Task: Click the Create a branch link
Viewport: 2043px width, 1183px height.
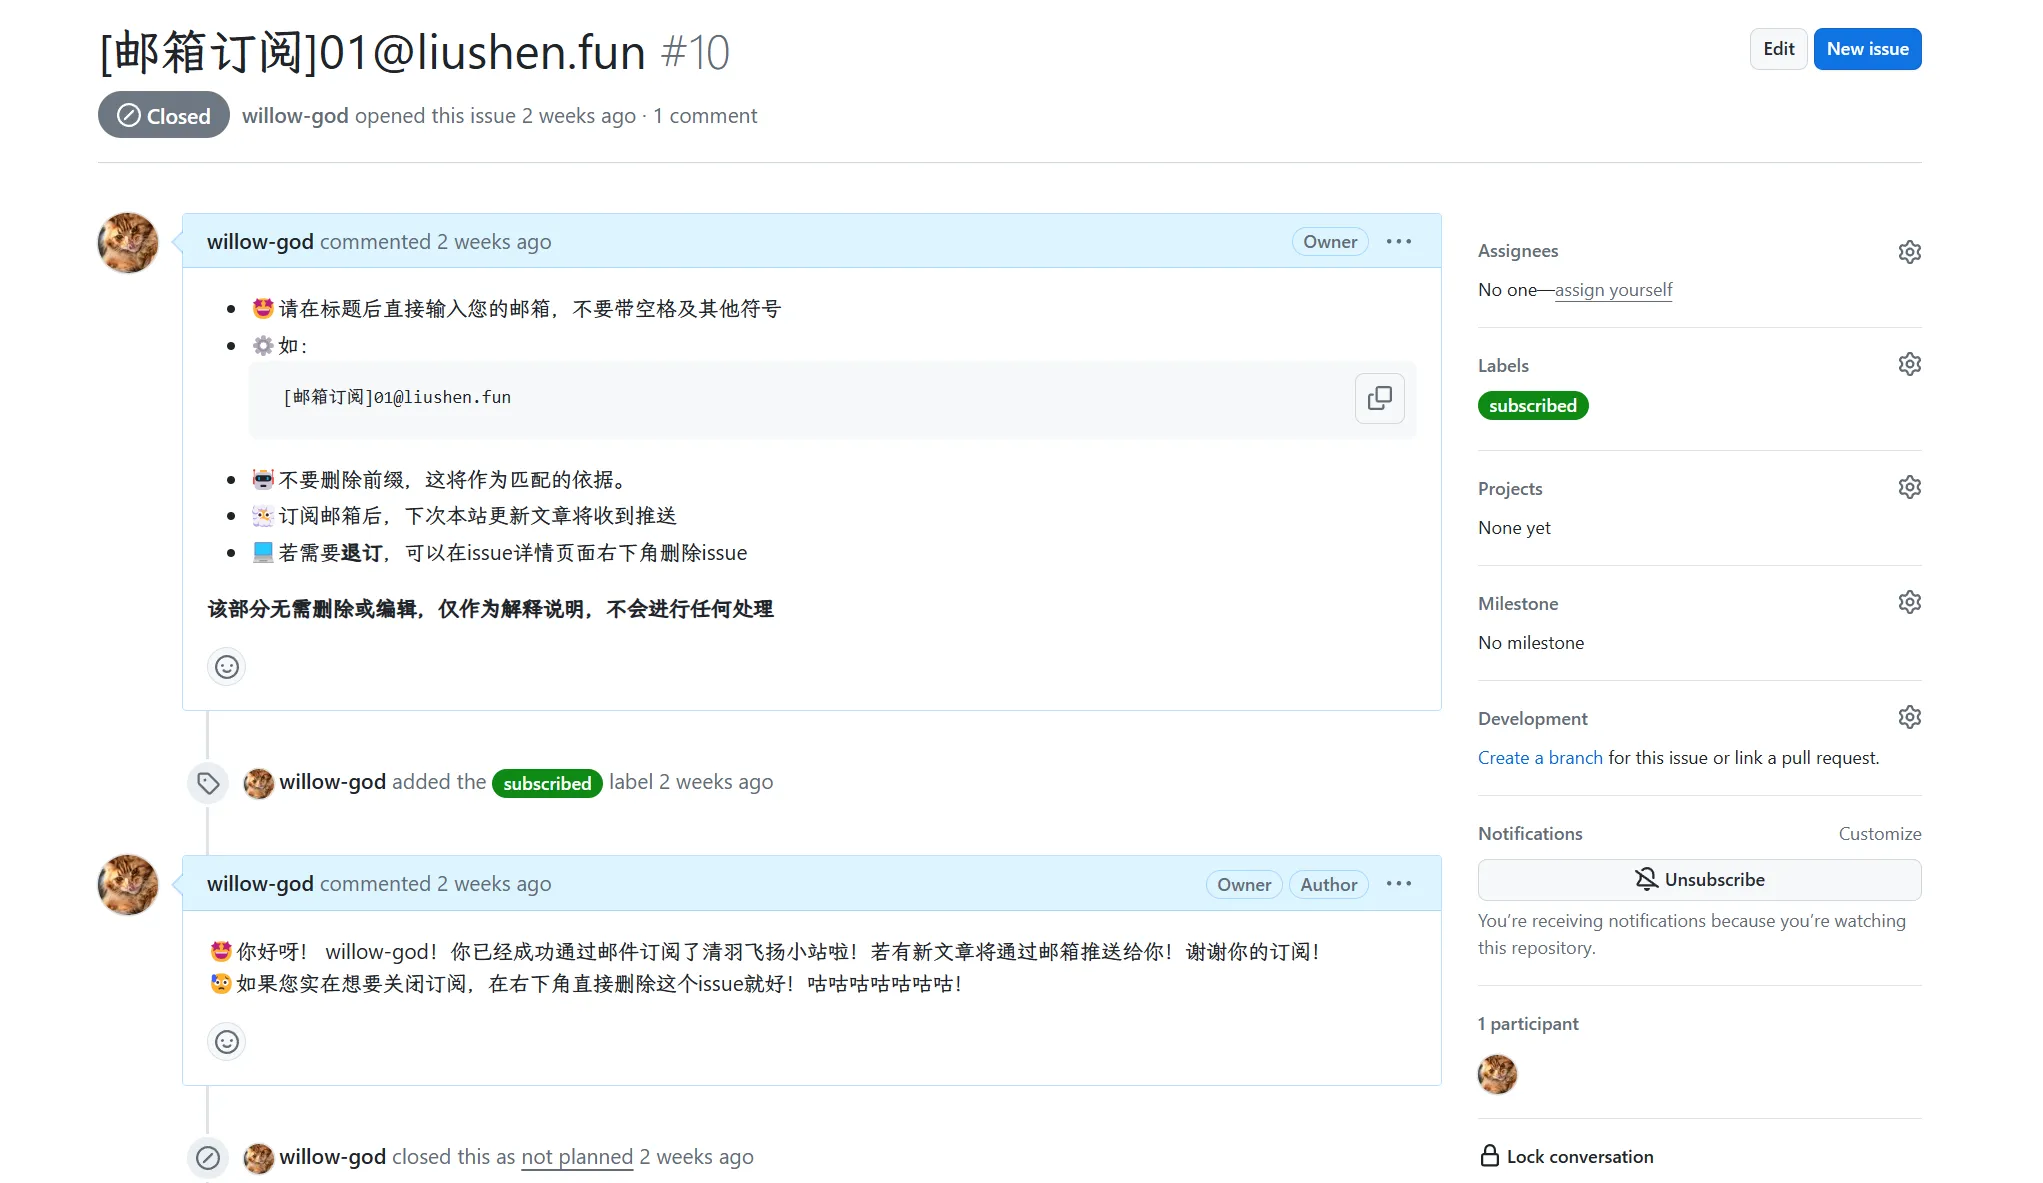Action: pyautogui.click(x=1539, y=756)
